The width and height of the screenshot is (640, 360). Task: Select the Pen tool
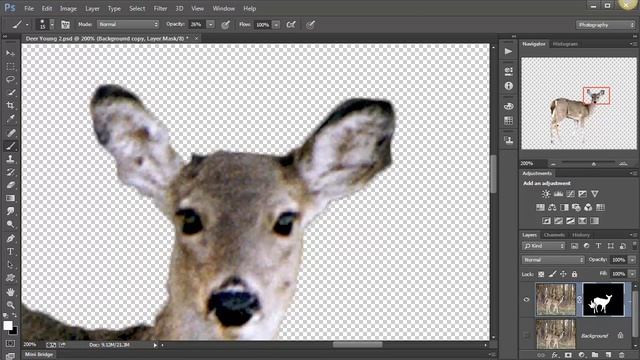tap(10, 238)
